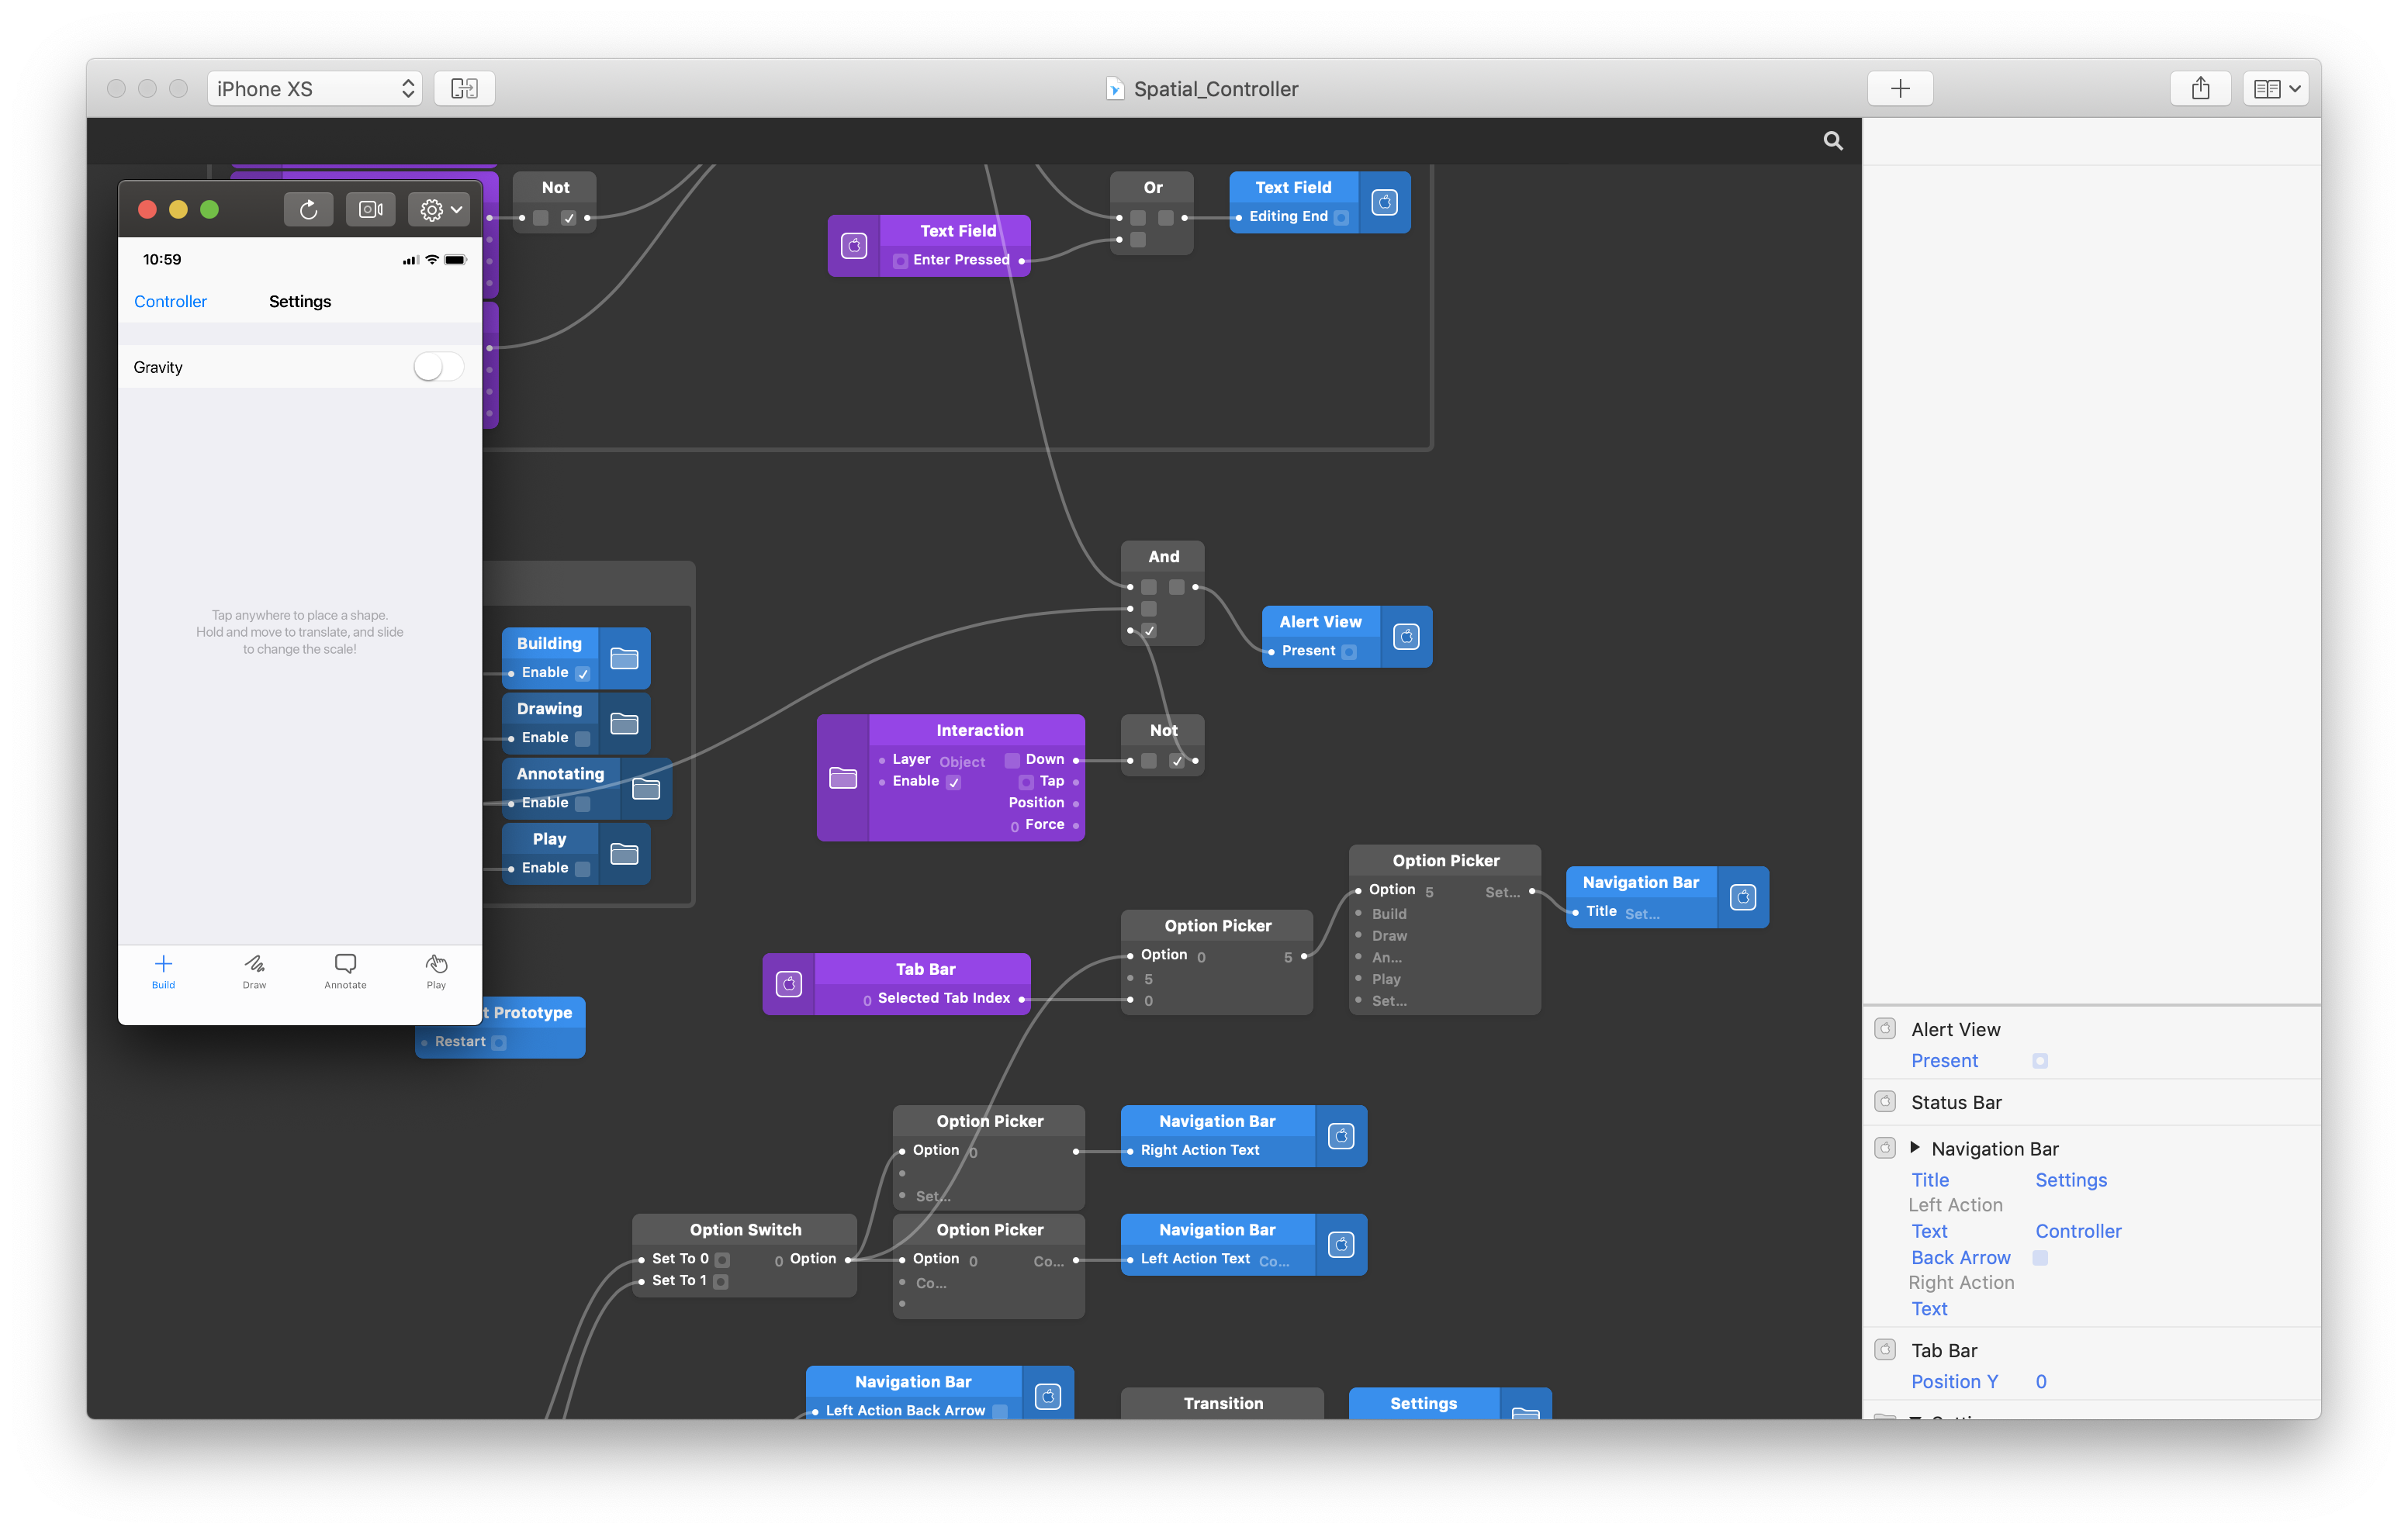Click Set To 1 pulse on Option Switch
Viewport: 2408px width, 1534px height.
click(720, 1282)
